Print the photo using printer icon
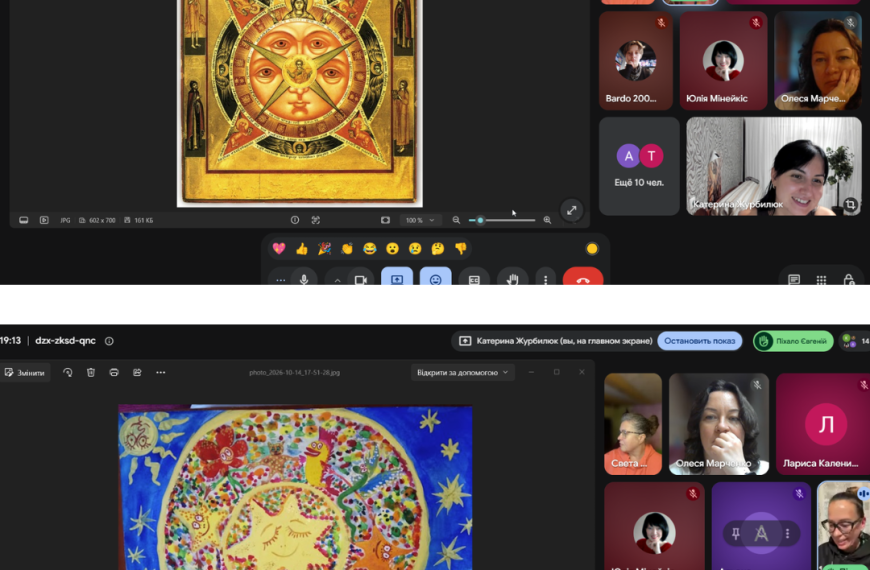The image size is (870, 570). (114, 372)
